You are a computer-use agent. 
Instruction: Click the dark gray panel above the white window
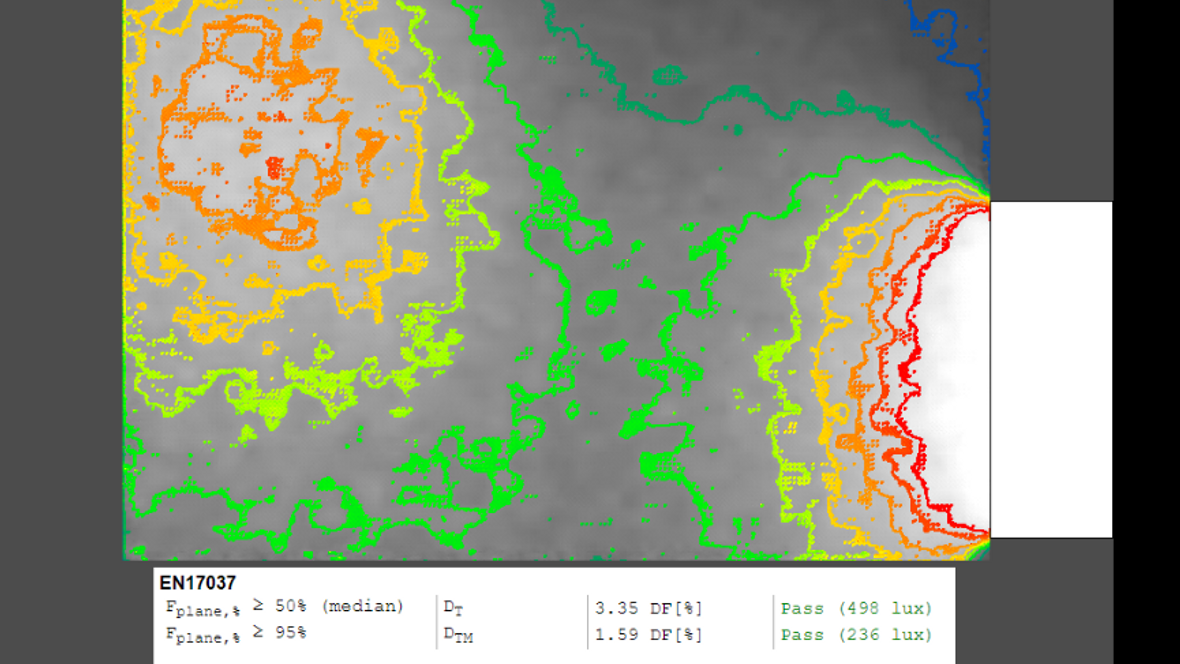point(1050,100)
